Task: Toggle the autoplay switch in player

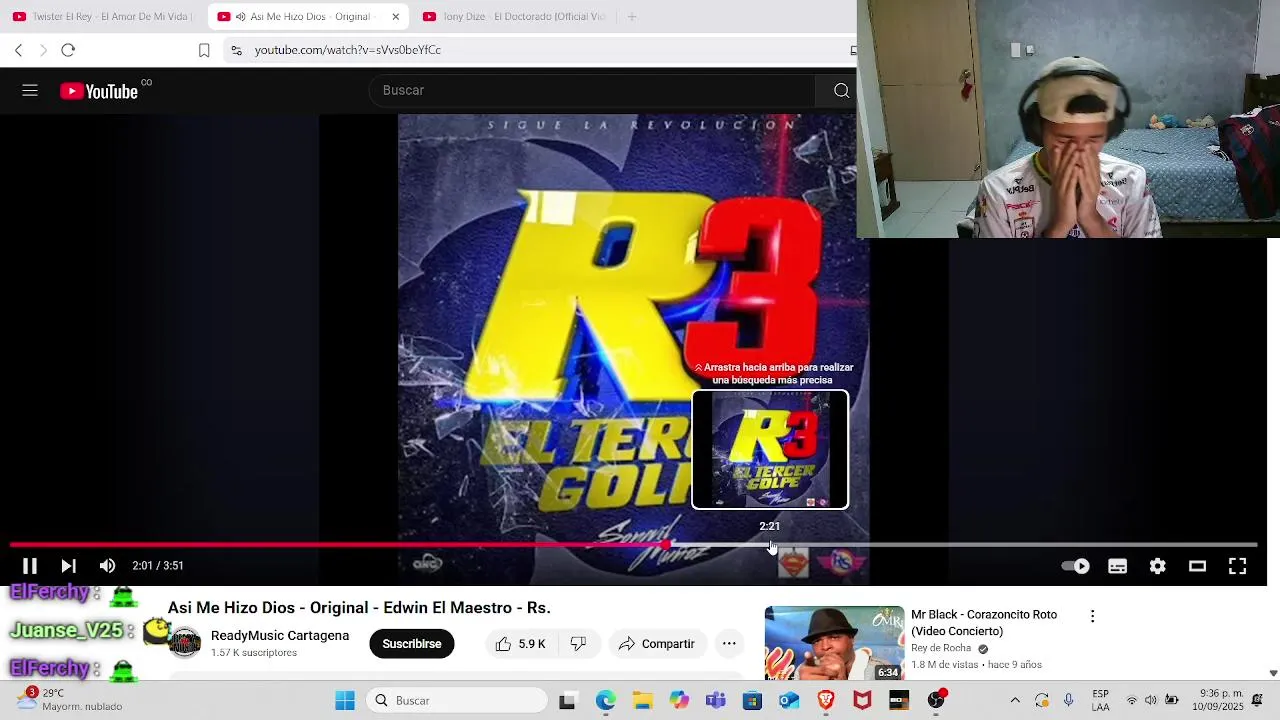Action: 1076,566
